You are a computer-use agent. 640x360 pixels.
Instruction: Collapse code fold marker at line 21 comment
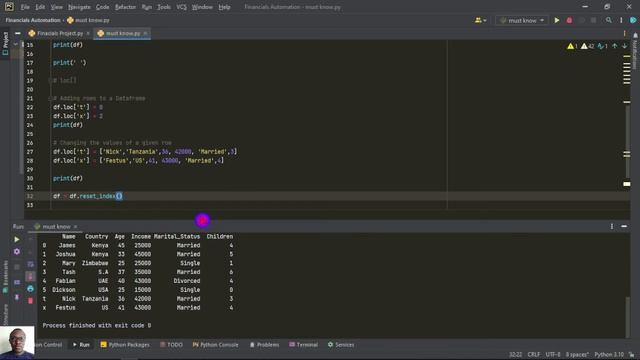click(50, 98)
